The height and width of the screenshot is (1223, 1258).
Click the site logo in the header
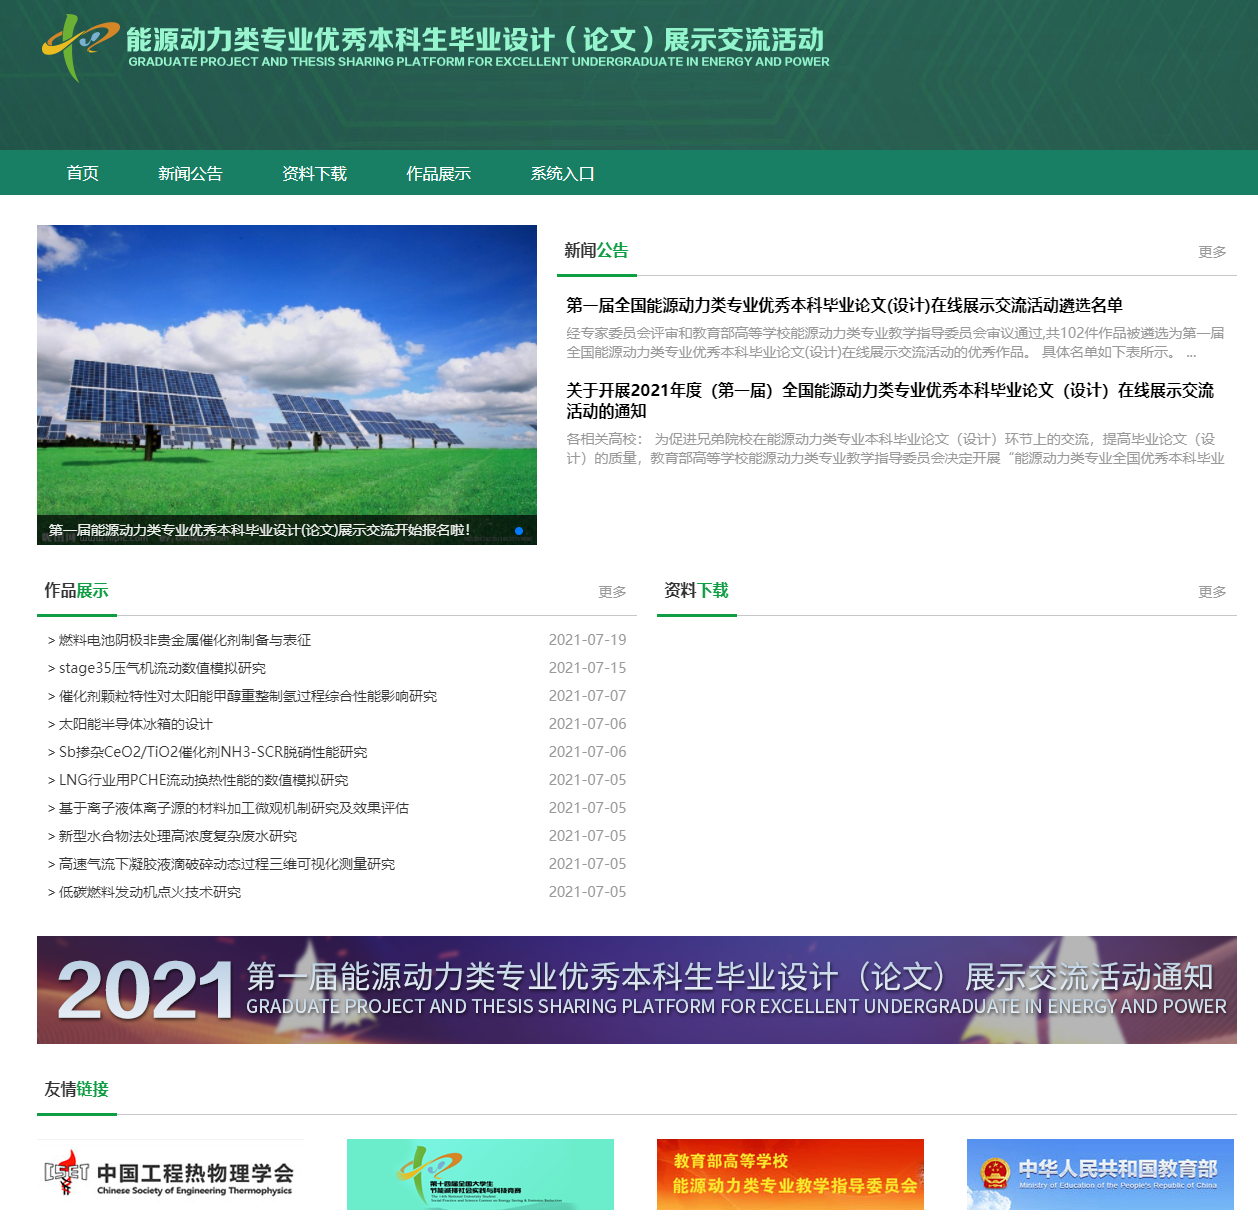(80, 46)
